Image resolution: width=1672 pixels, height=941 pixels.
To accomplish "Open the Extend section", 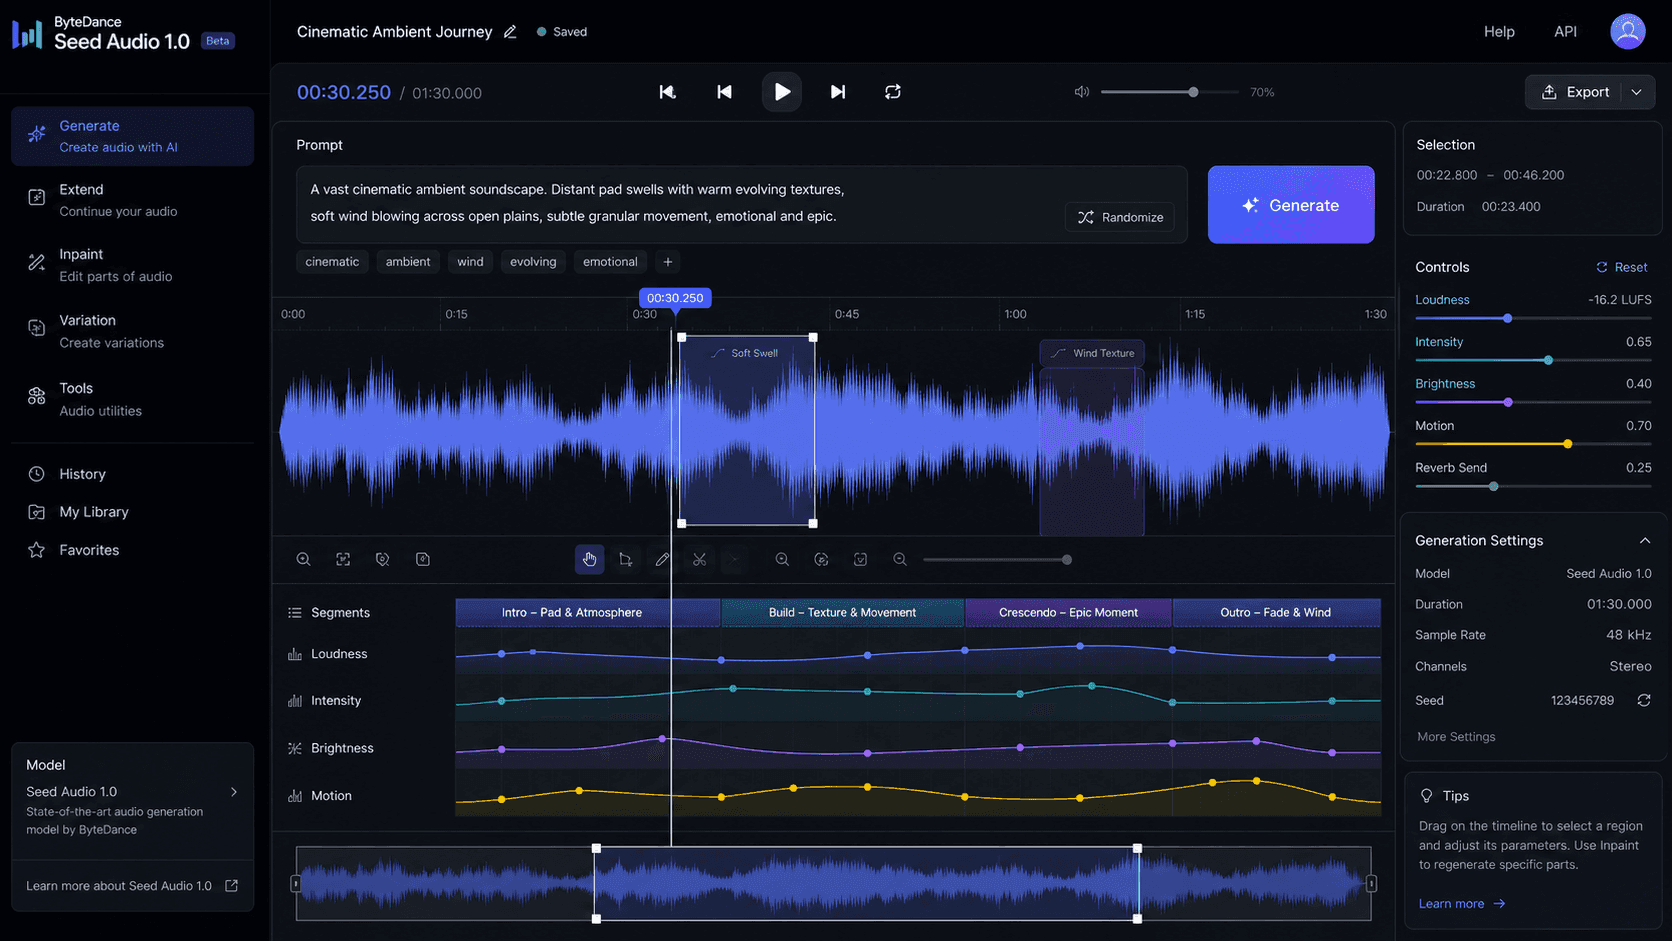I will pyautogui.click(x=132, y=200).
